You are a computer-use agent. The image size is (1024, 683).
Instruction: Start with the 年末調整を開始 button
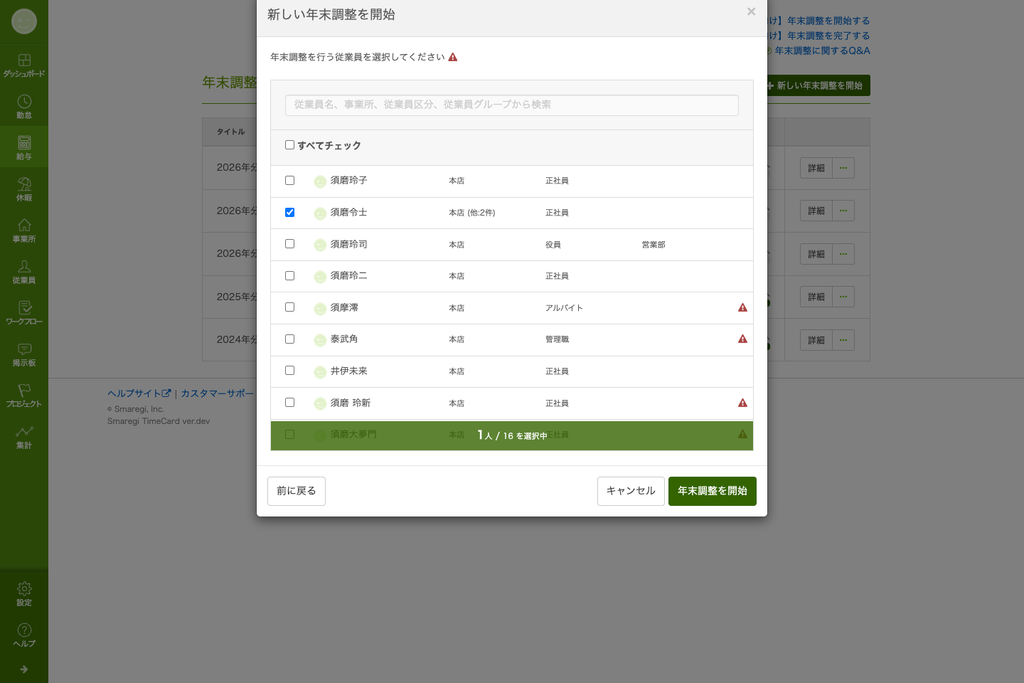712,491
